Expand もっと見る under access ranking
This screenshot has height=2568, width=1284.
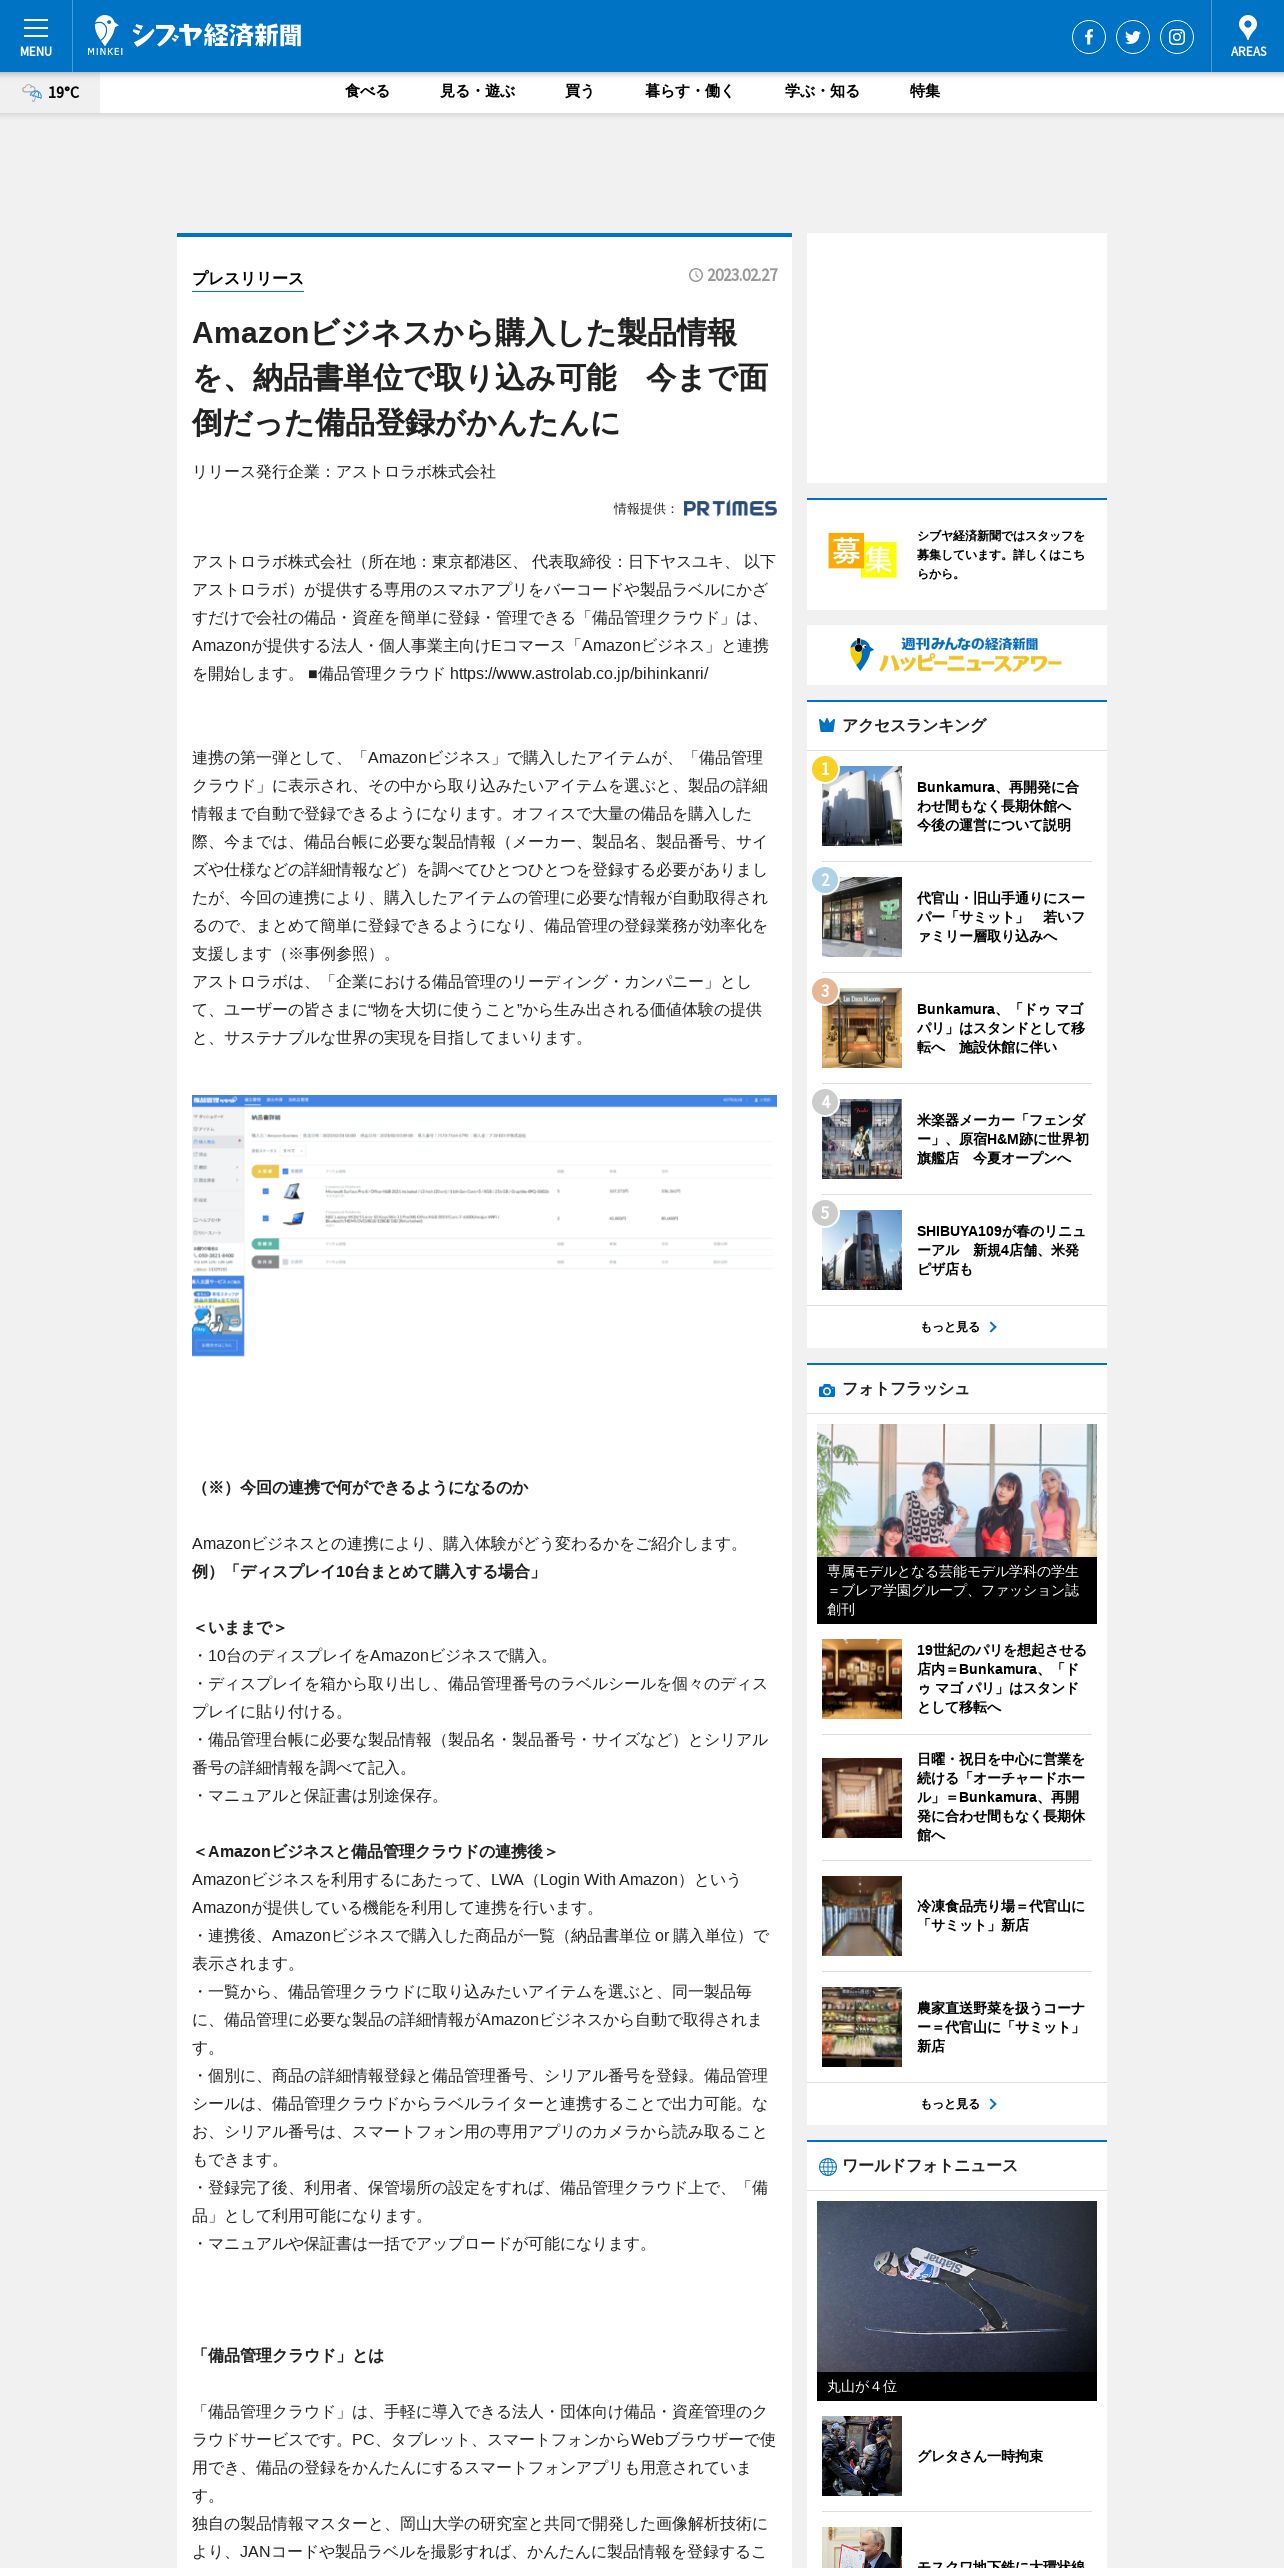pos(957,1327)
